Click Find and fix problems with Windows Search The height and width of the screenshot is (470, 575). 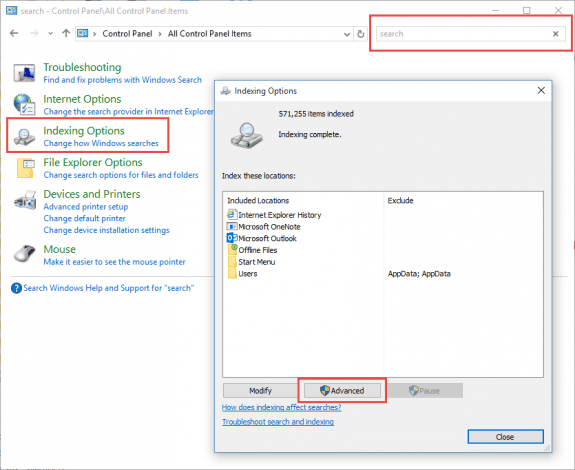[122, 80]
